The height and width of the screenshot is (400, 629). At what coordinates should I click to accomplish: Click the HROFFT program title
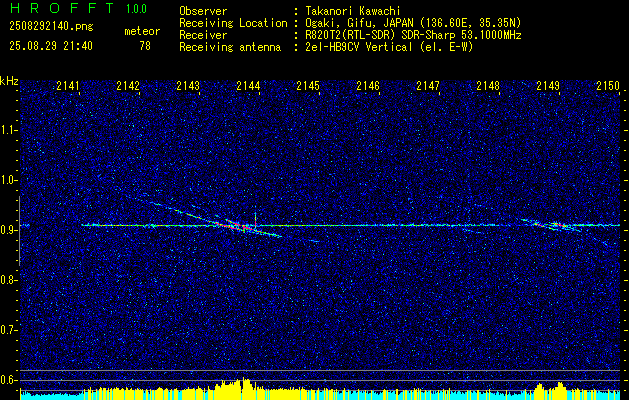61,8
